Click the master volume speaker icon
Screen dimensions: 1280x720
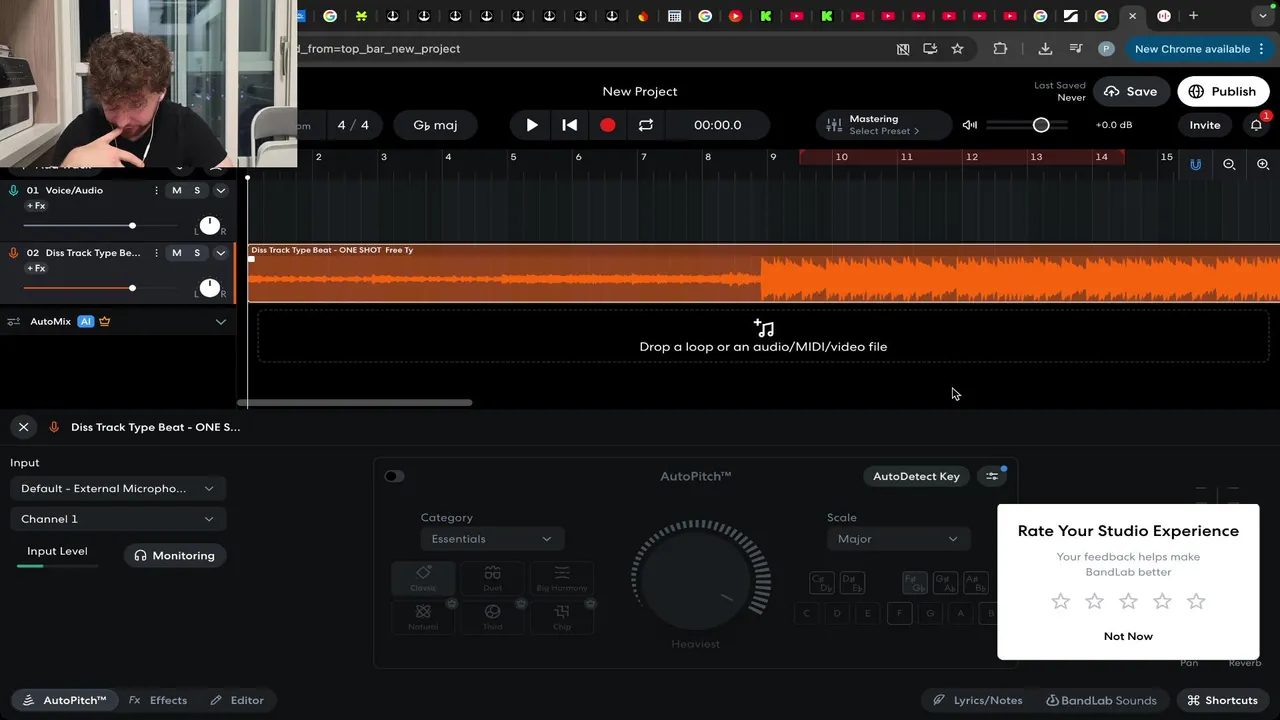point(969,125)
